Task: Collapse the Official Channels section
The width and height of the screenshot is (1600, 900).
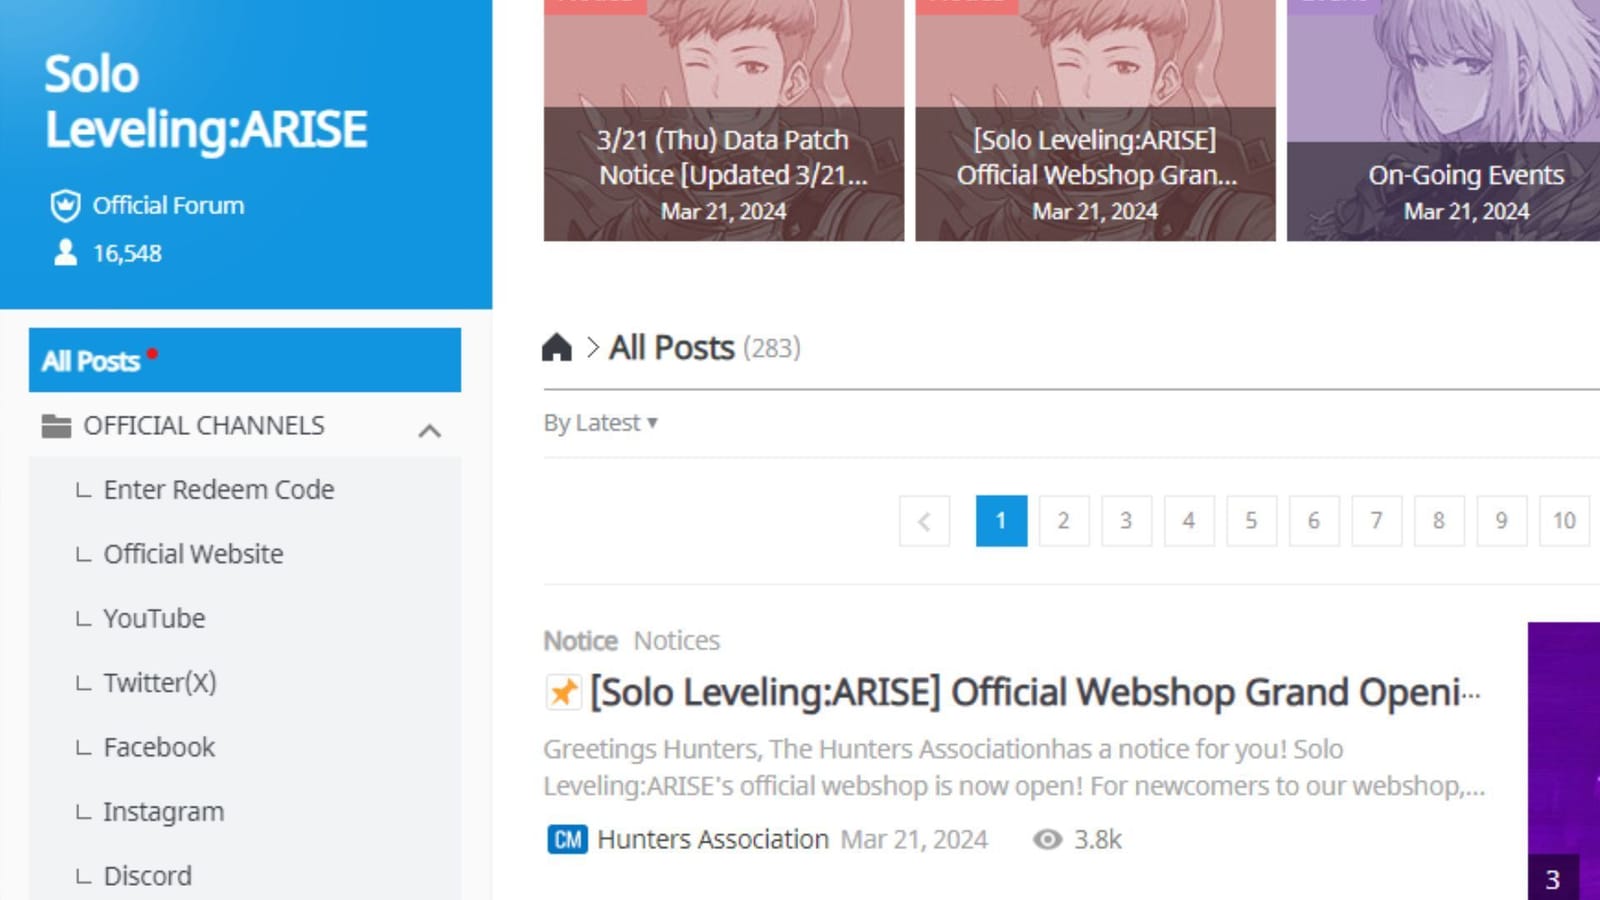Action: [429, 430]
